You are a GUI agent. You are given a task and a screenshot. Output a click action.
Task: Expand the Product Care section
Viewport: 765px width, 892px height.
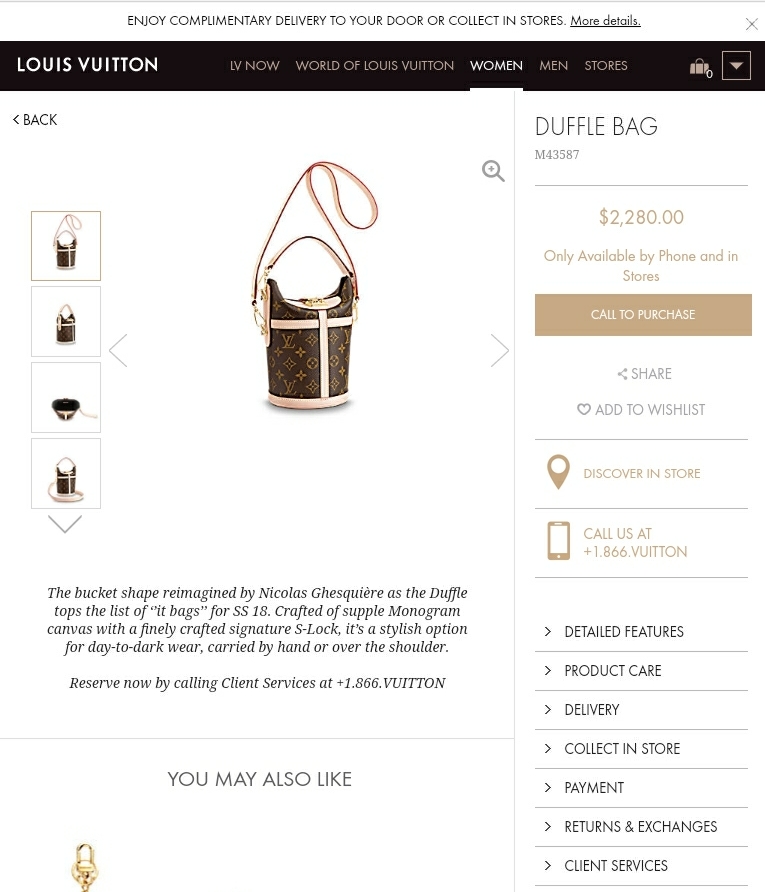pyautogui.click(x=641, y=671)
